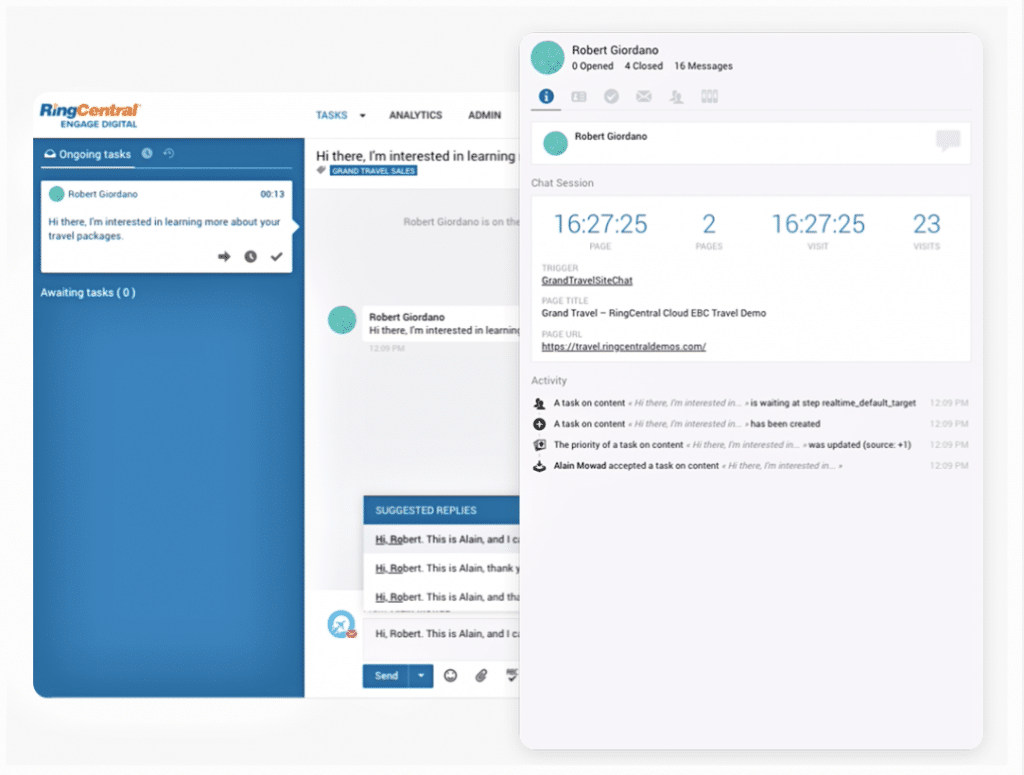Click the forward arrow on Robert Giordano's task
Viewport: 1024px width, 775px height.
[224, 257]
